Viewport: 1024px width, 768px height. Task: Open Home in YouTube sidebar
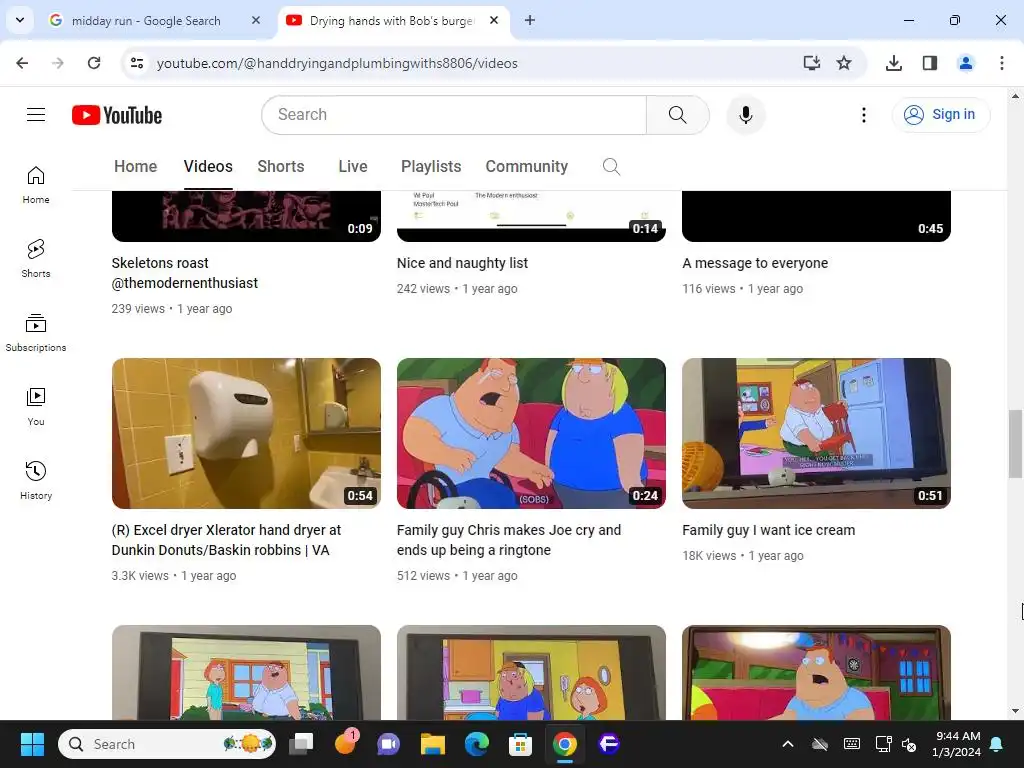tap(36, 185)
